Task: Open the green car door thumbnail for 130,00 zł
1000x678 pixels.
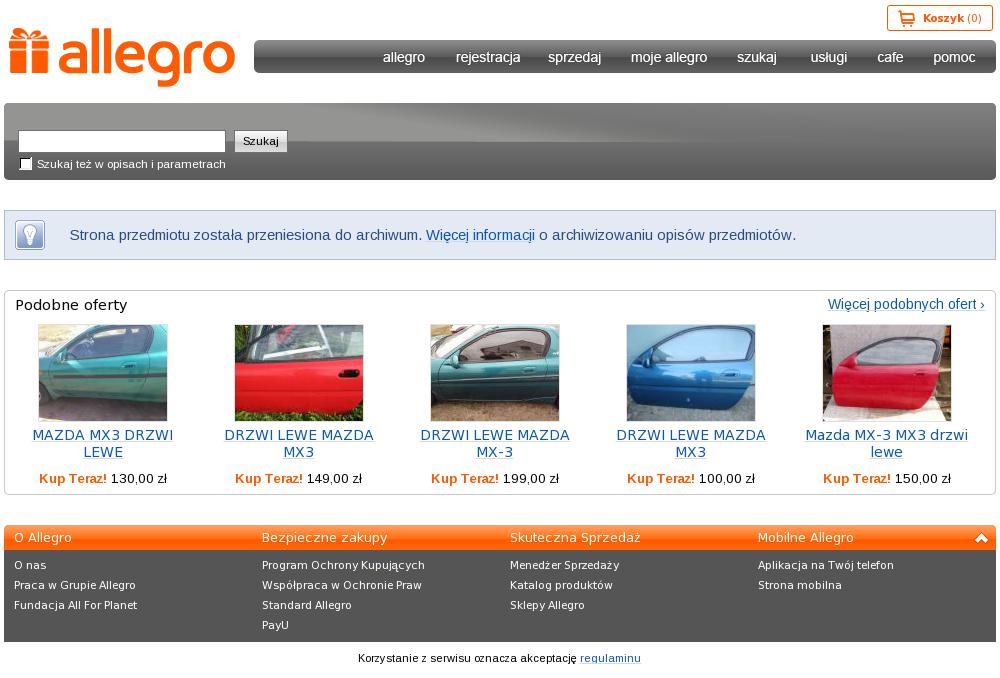Action: [103, 372]
